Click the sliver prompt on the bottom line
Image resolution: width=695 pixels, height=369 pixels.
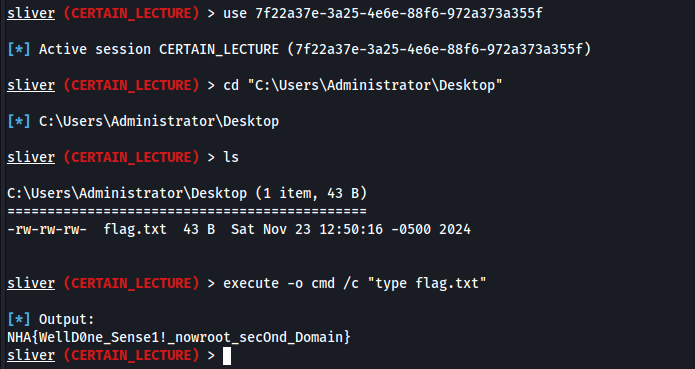(31, 356)
